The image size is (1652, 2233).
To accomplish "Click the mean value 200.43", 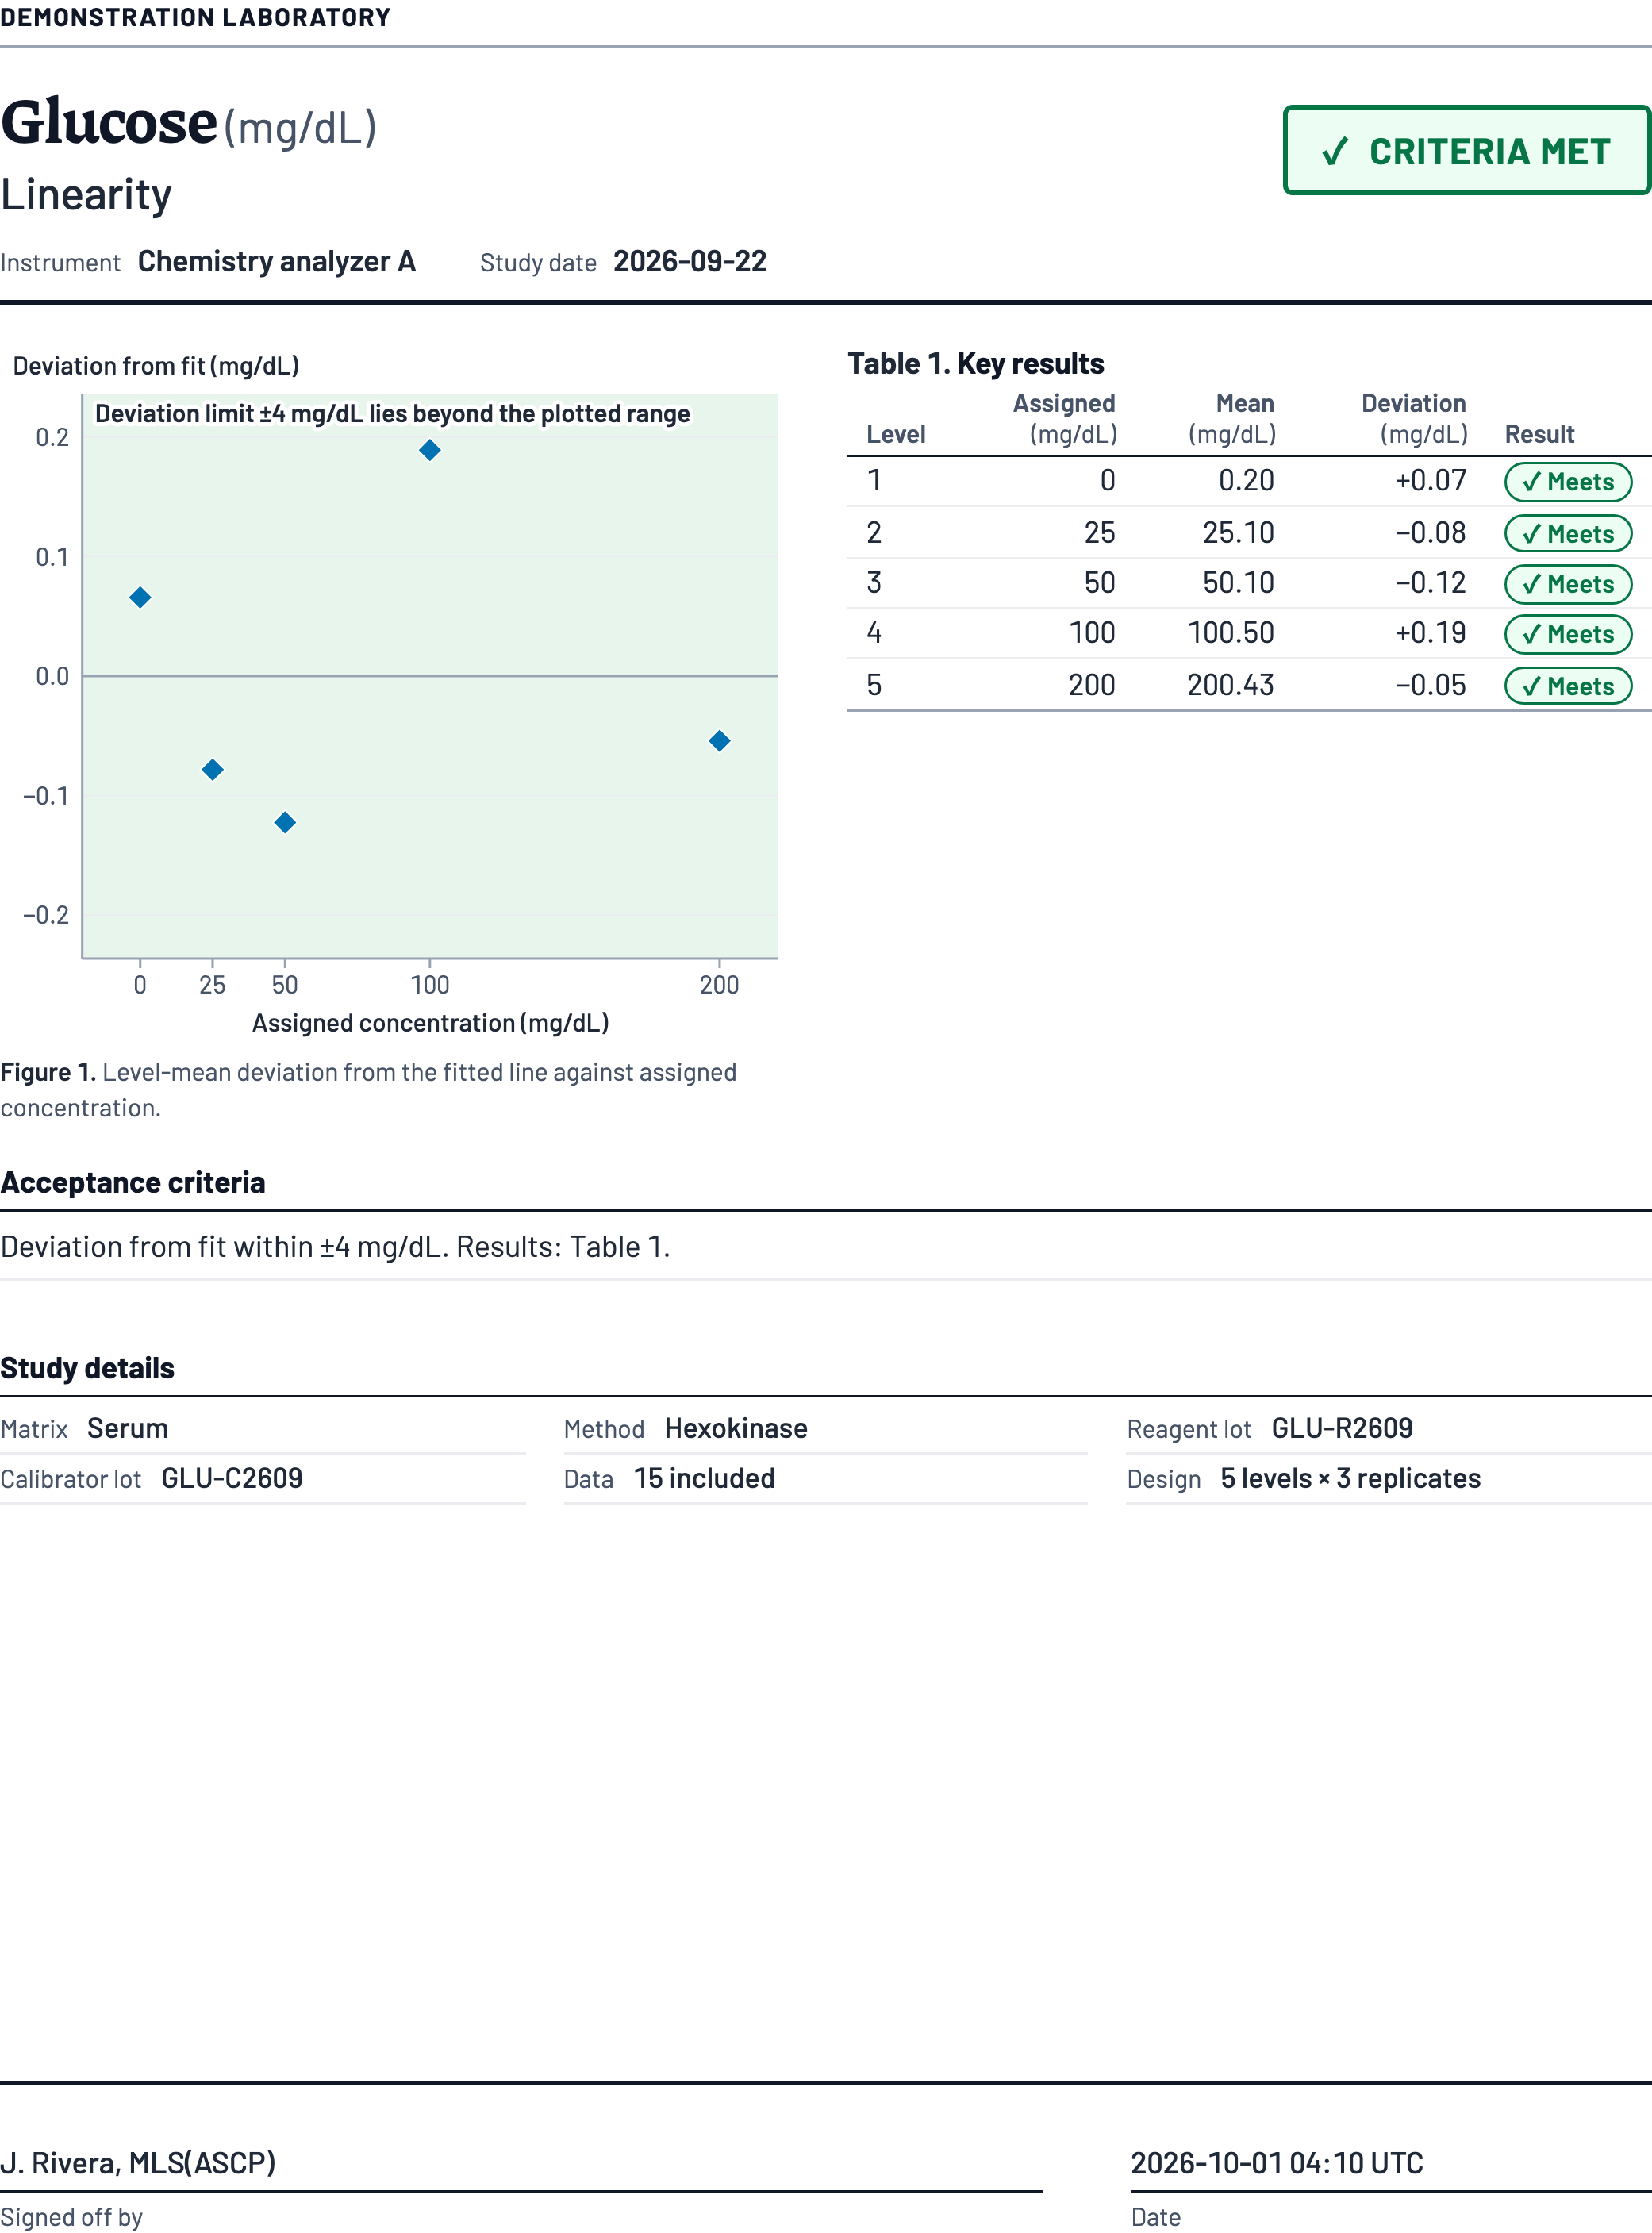I will [x=1230, y=685].
